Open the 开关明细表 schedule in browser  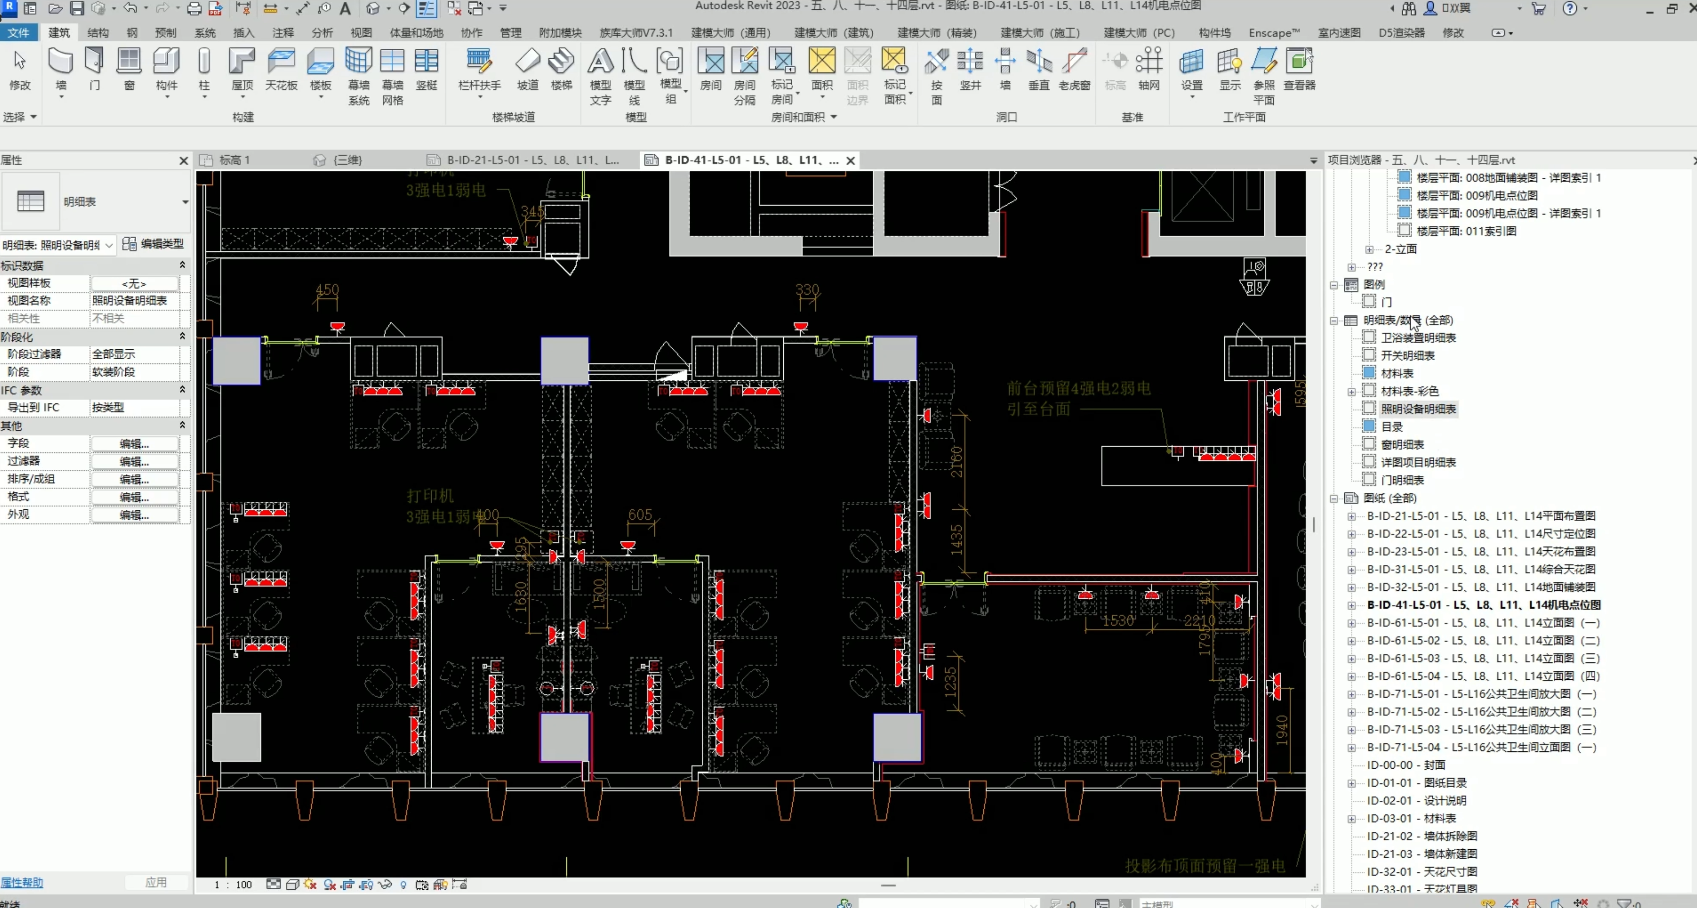click(x=1407, y=356)
